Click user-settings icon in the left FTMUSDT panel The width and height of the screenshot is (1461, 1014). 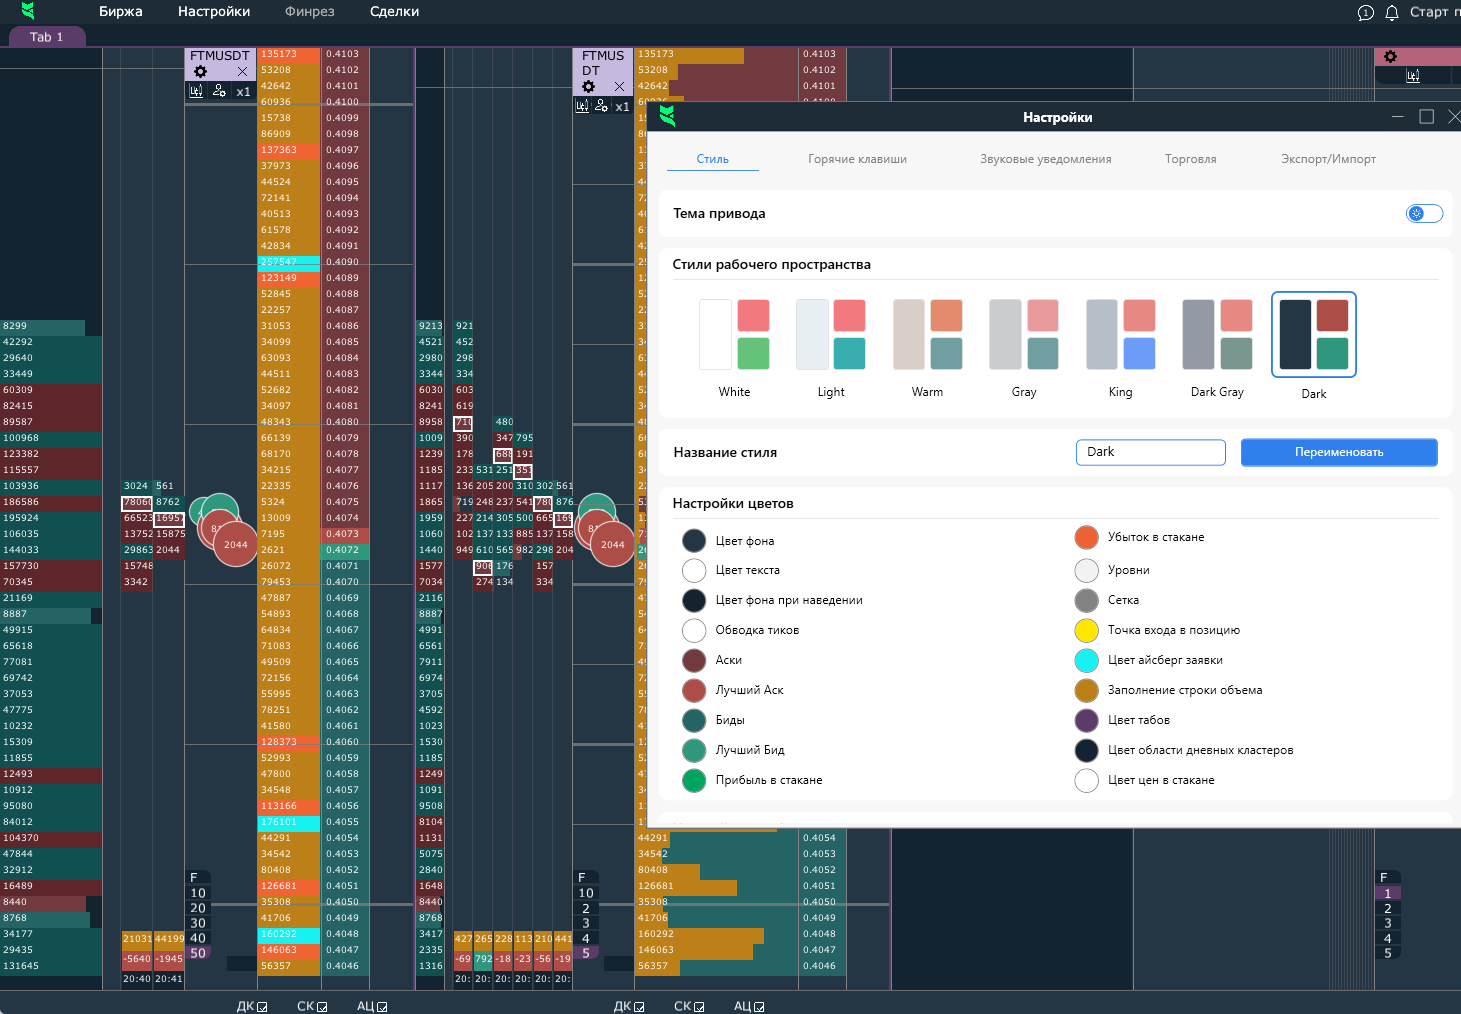click(219, 91)
